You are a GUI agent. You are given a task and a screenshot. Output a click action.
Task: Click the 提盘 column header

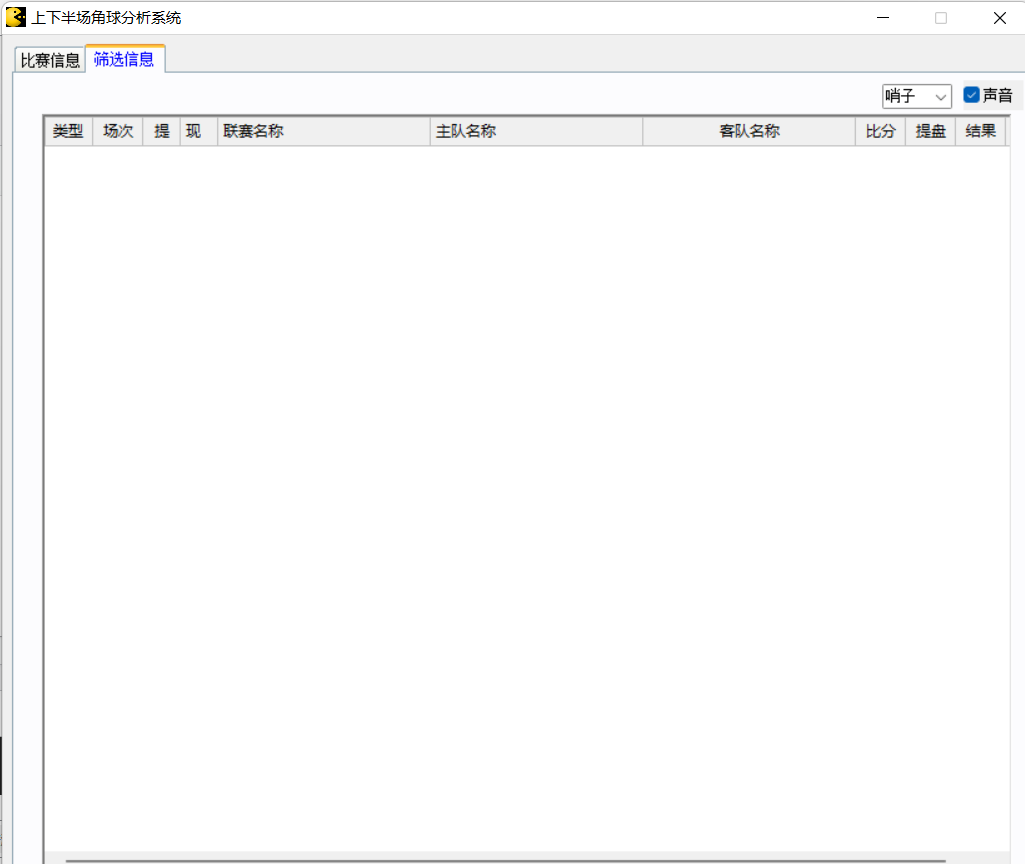(x=930, y=131)
